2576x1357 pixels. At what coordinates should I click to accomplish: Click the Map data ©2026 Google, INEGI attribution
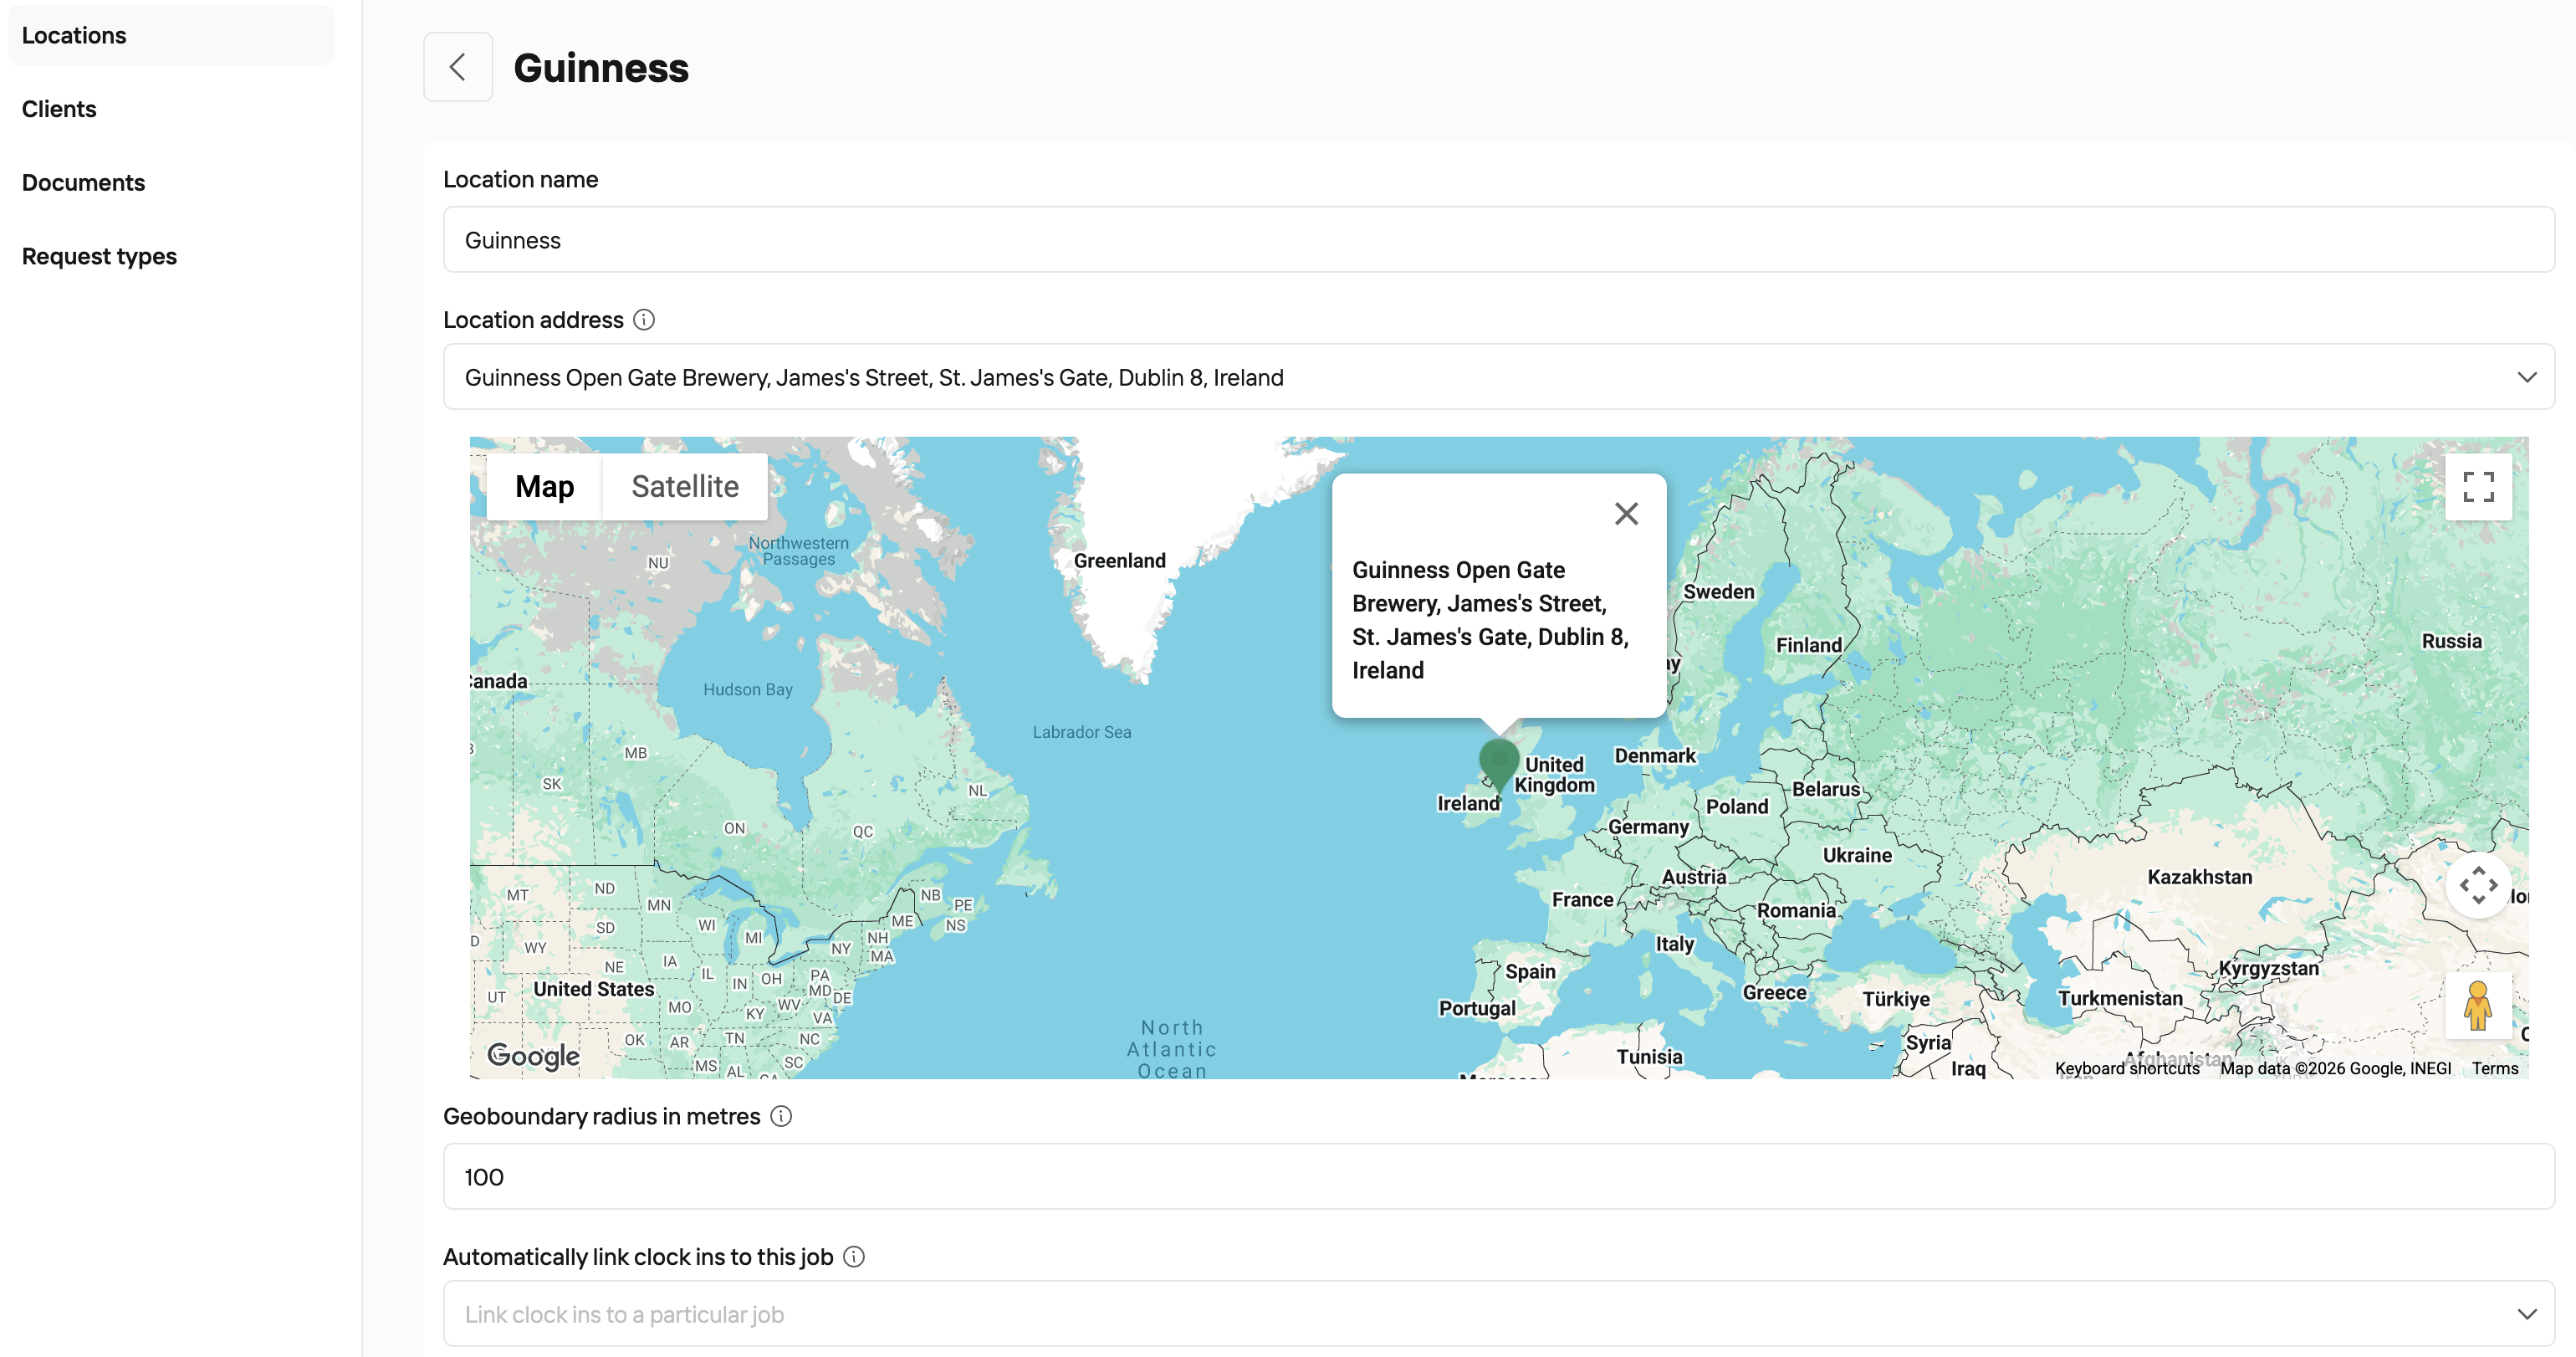pyautogui.click(x=2335, y=1068)
